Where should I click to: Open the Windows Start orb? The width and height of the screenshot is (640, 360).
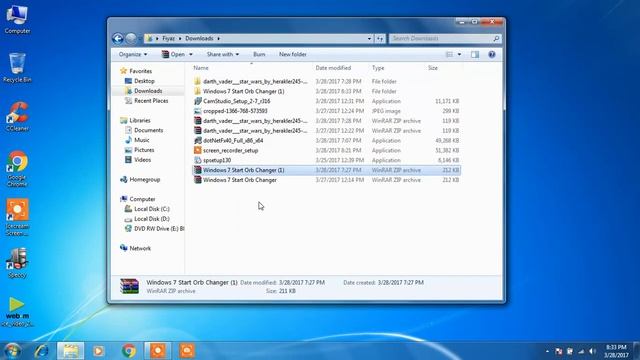12,351
